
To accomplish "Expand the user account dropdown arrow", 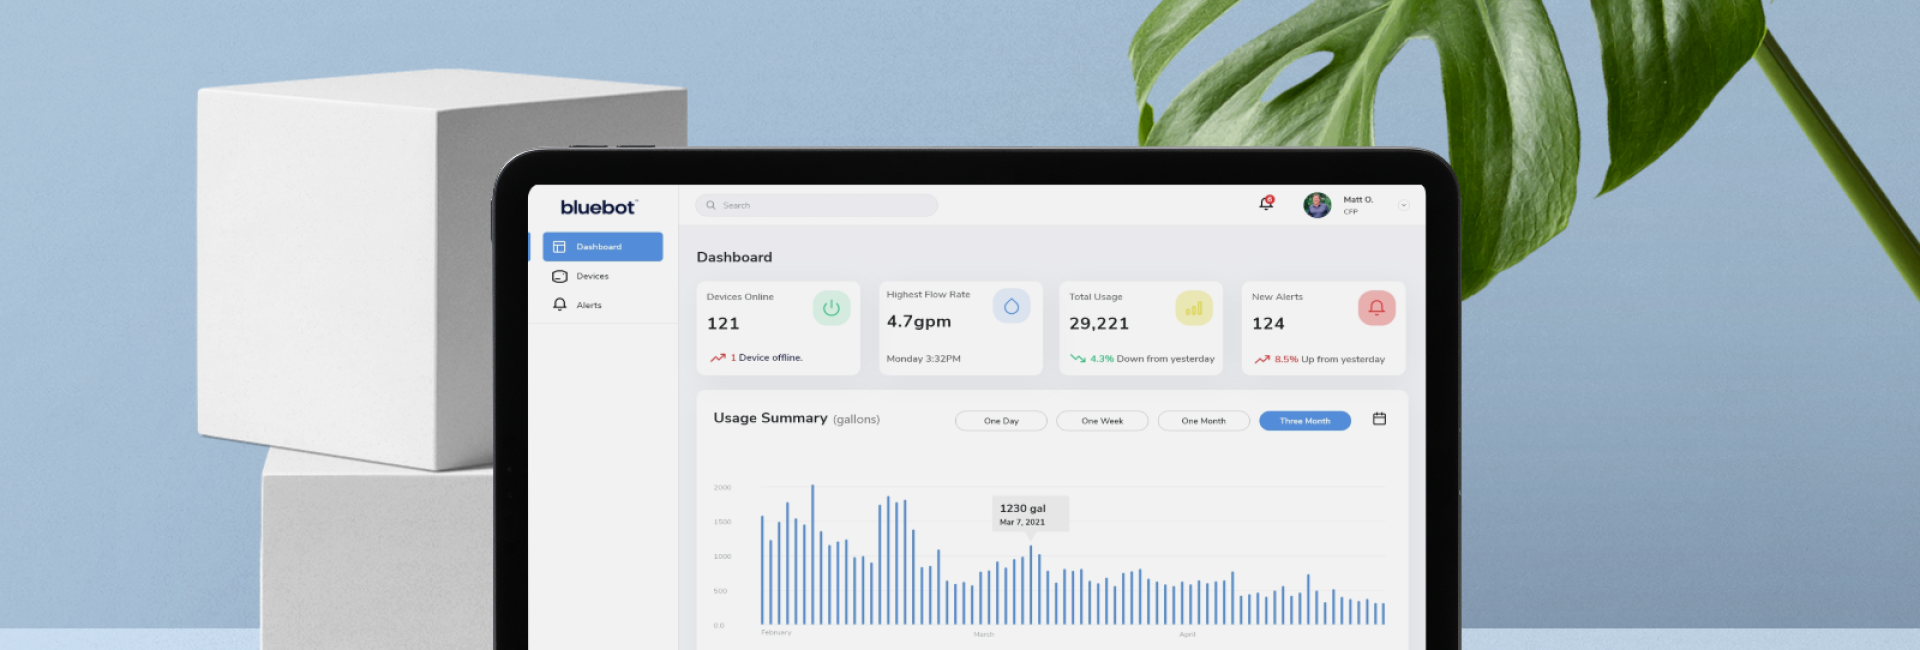I will point(1403,205).
